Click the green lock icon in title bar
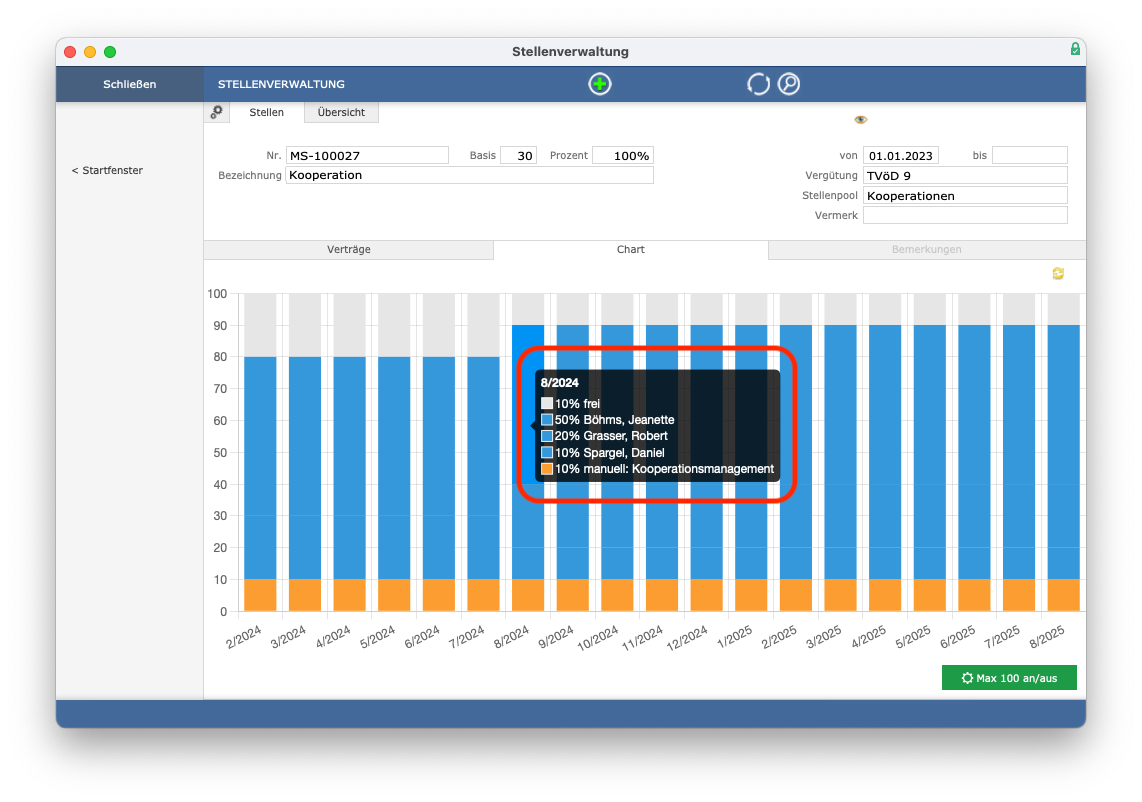The image size is (1142, 802). click(1075, 49)
